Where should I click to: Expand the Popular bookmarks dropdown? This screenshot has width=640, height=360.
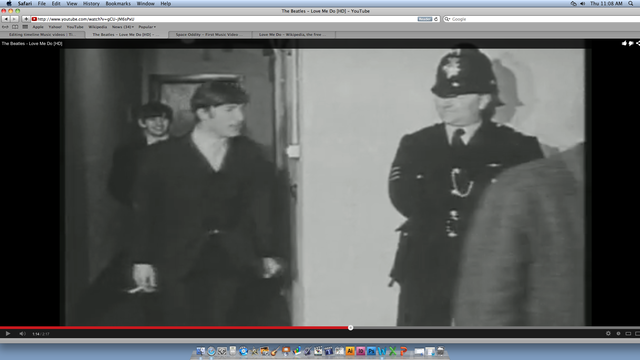[x=147, y=27]
